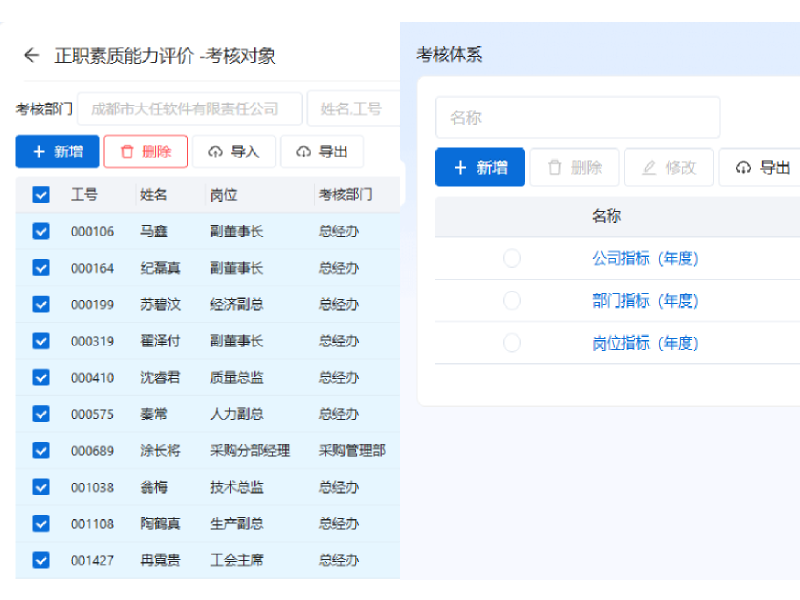
Task: Click the 采购分部经理 position cell
Action: pos(250,451)
